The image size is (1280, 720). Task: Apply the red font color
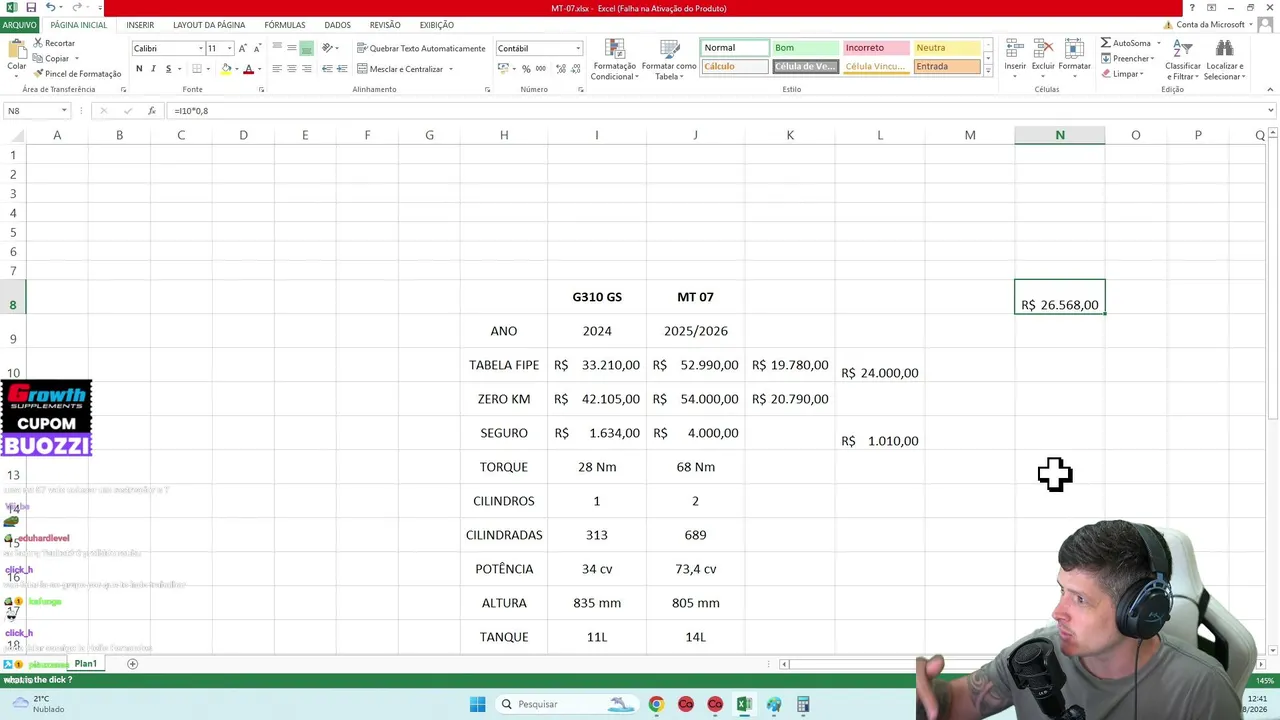[248, 69]
